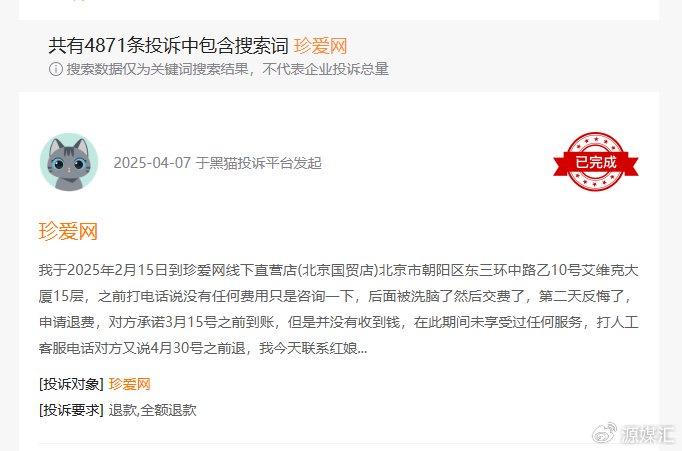Open the orange 珍爱网 complaint title
The width and height of the screenshot is (682, 451).
click(x=68, y=231)
